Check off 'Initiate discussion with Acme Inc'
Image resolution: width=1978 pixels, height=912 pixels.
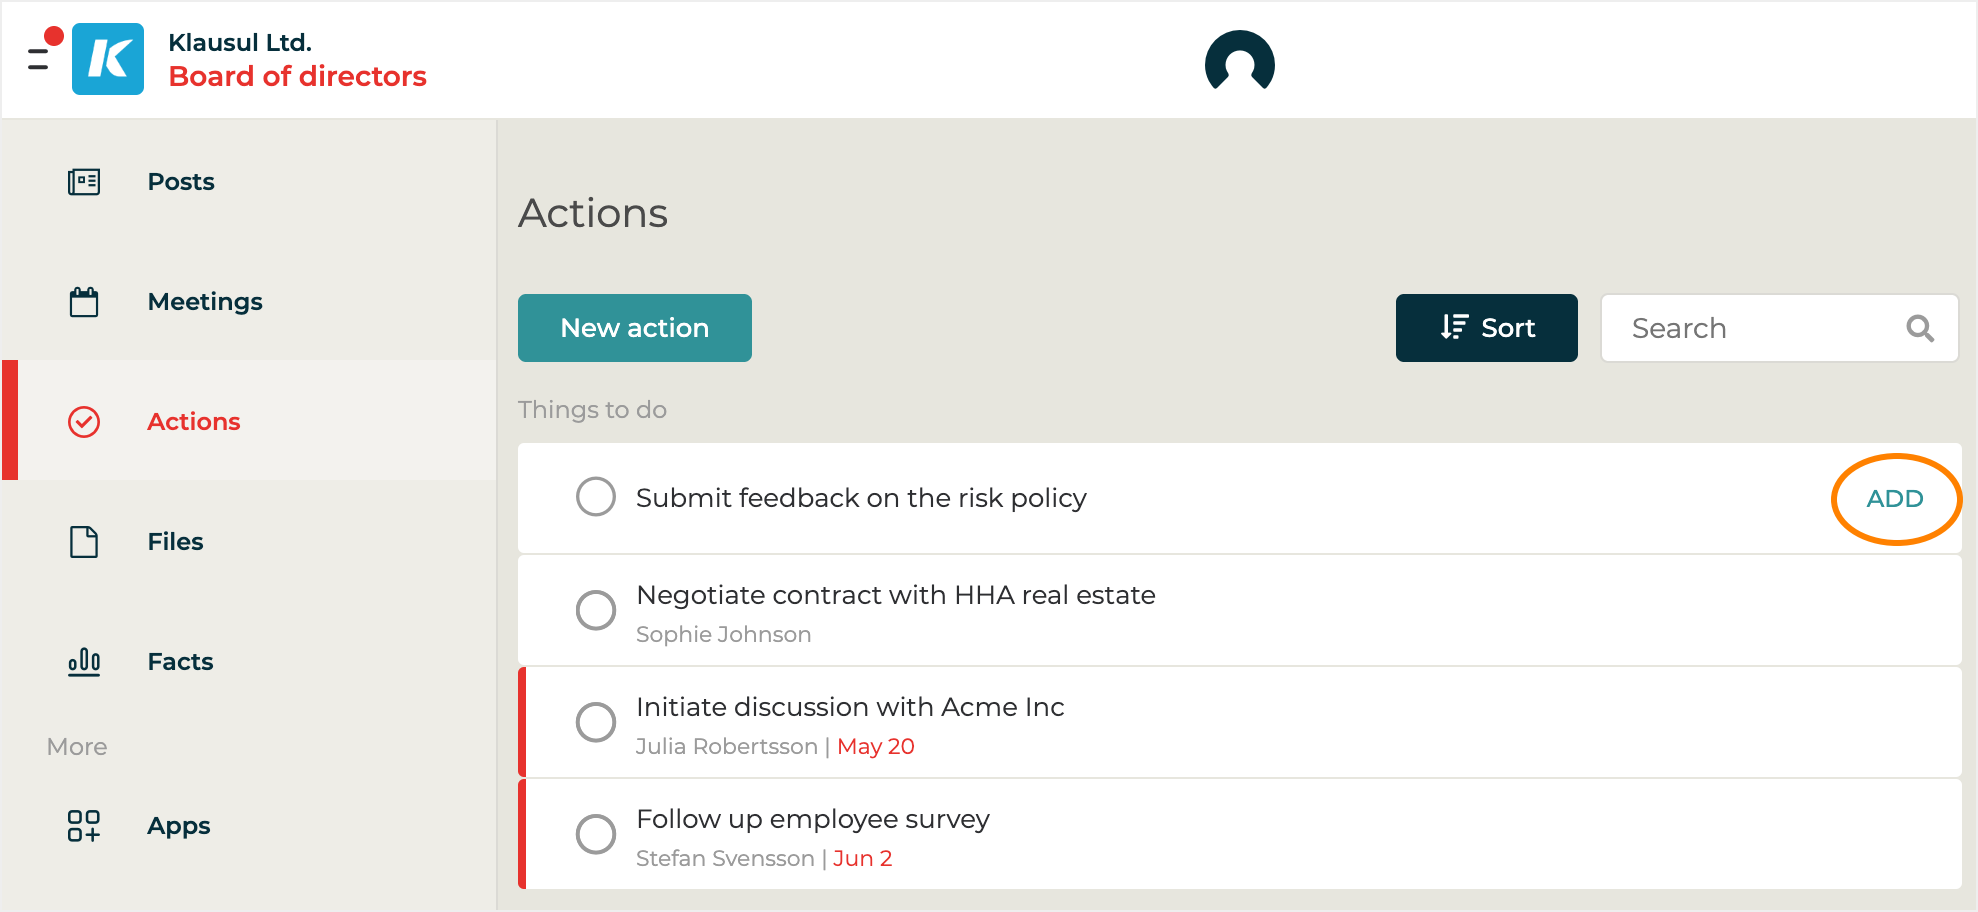[x=596, y=722]
